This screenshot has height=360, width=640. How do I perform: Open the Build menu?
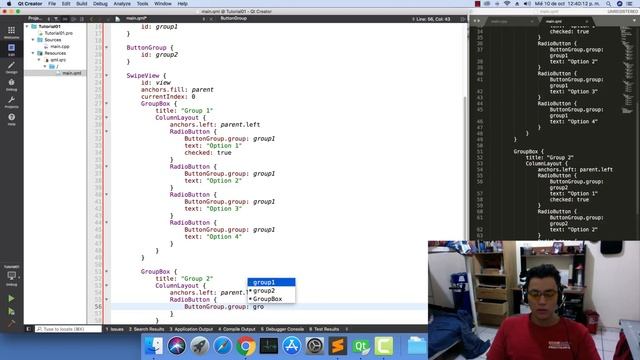82,4
